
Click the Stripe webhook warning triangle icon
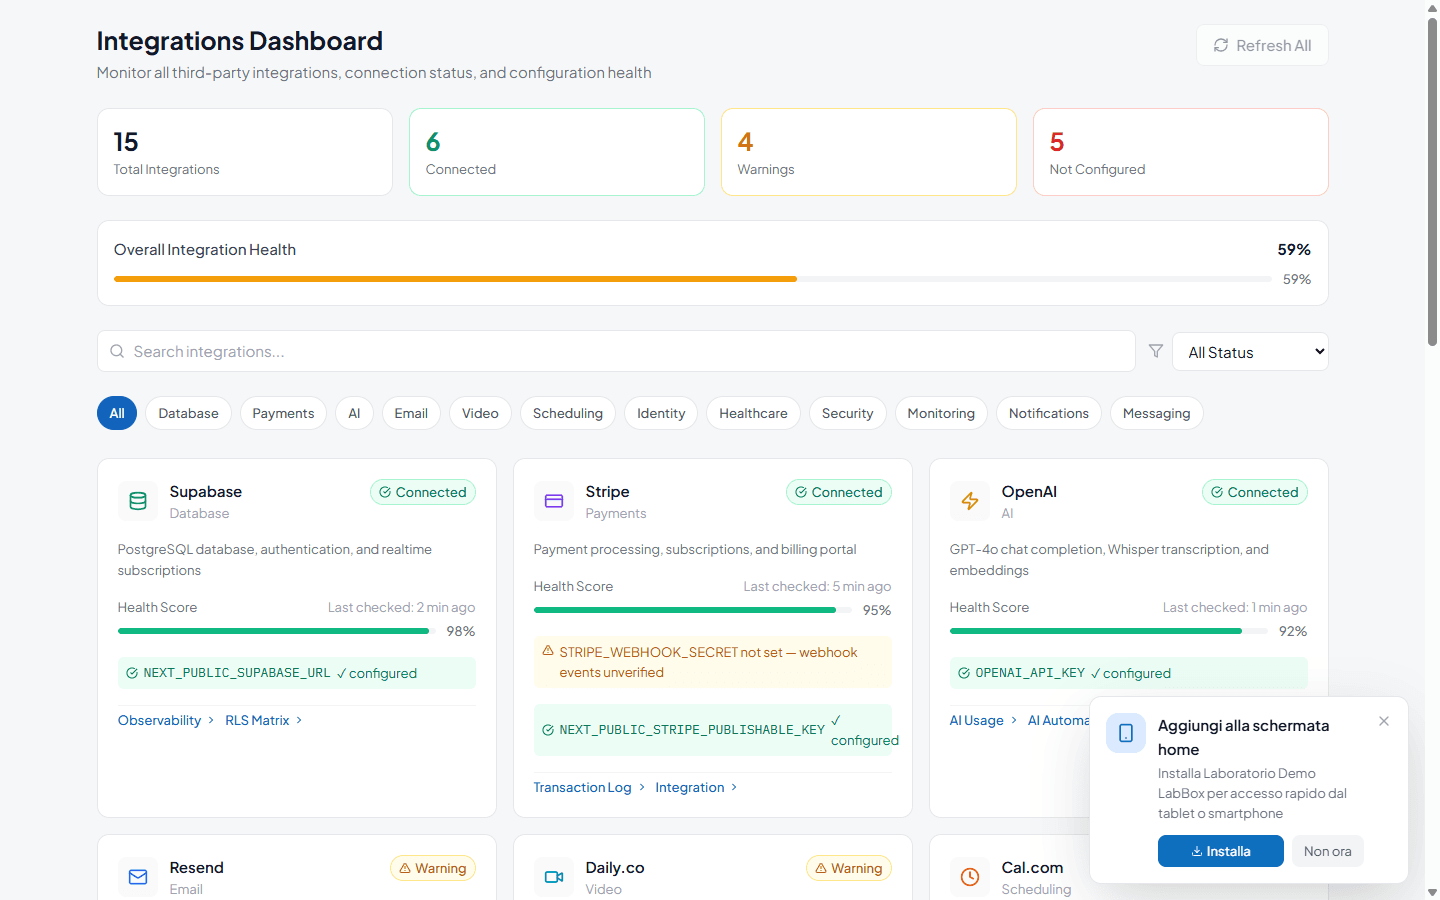click(548, 651)
